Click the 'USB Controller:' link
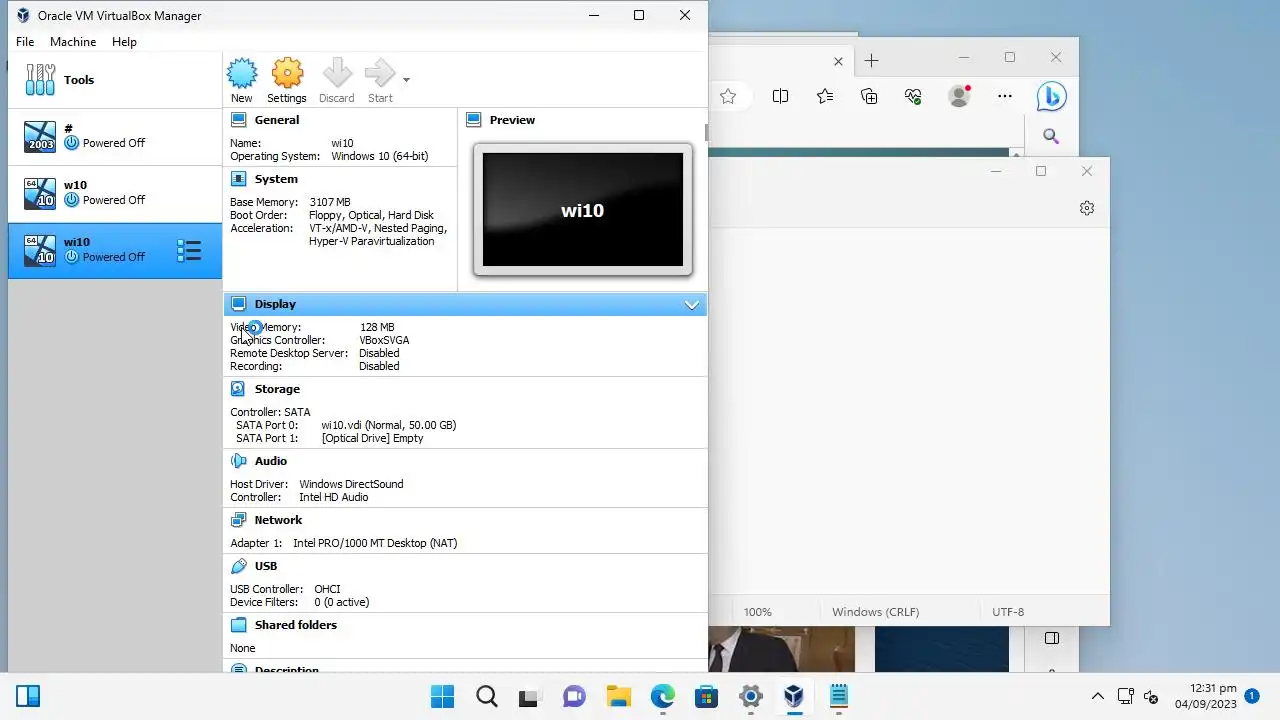Image resolution: width=1280 pixels, height=720 pixels. pyautogui.click(x=266, y=589)
